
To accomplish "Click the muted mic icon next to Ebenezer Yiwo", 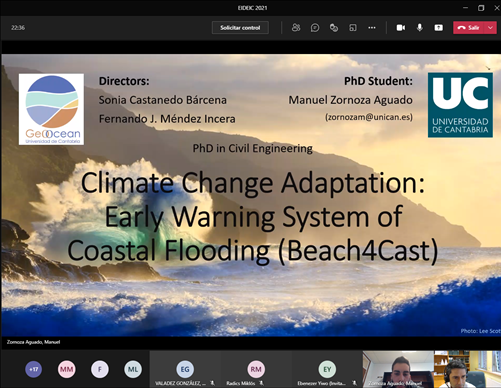I will (354, 383).
